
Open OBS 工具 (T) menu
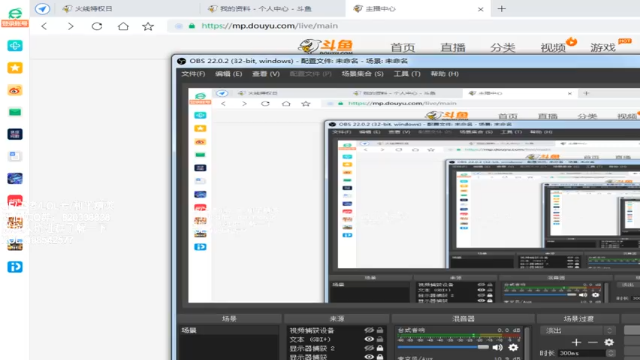pyautogui.click(x=407, y=74)
